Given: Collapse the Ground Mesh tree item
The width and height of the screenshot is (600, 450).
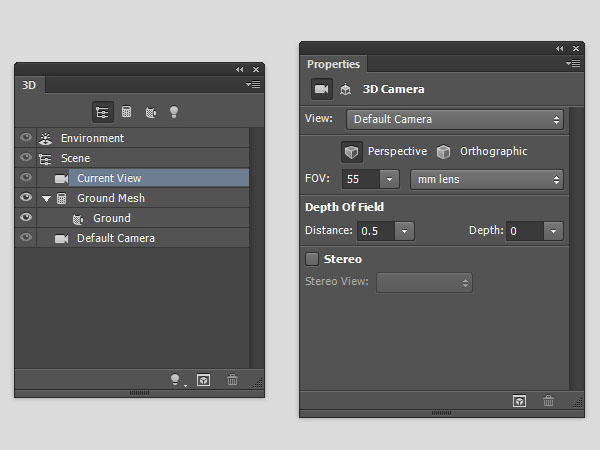Looking at the screenshot, I should [46, 198].
